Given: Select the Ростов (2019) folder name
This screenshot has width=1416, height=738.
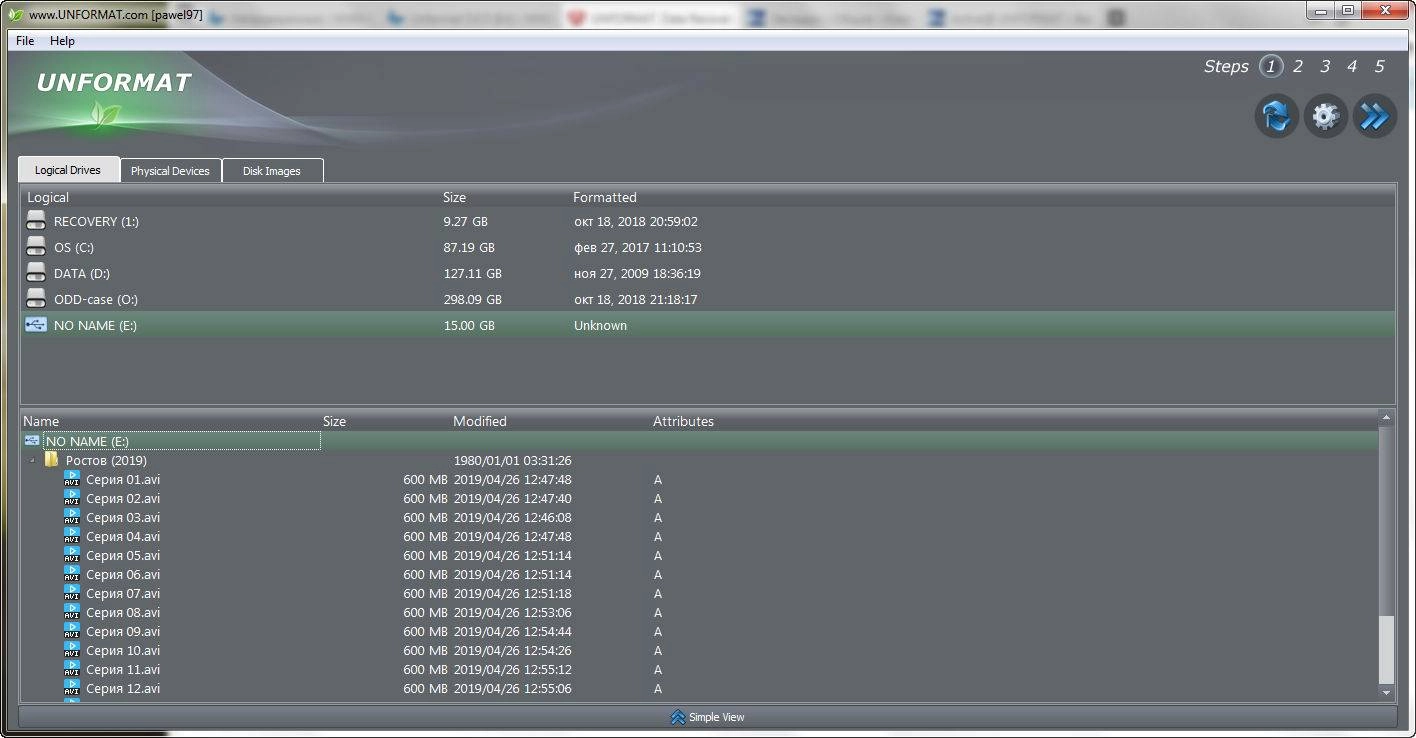Looking at the screenshot, I should pos(106,460).
